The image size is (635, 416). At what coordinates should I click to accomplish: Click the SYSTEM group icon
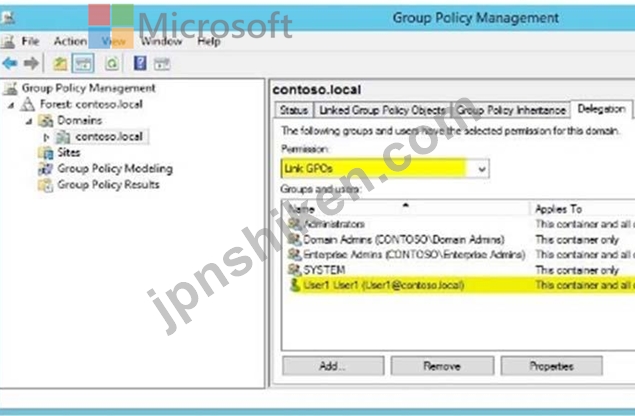click(x=294, y=269)
